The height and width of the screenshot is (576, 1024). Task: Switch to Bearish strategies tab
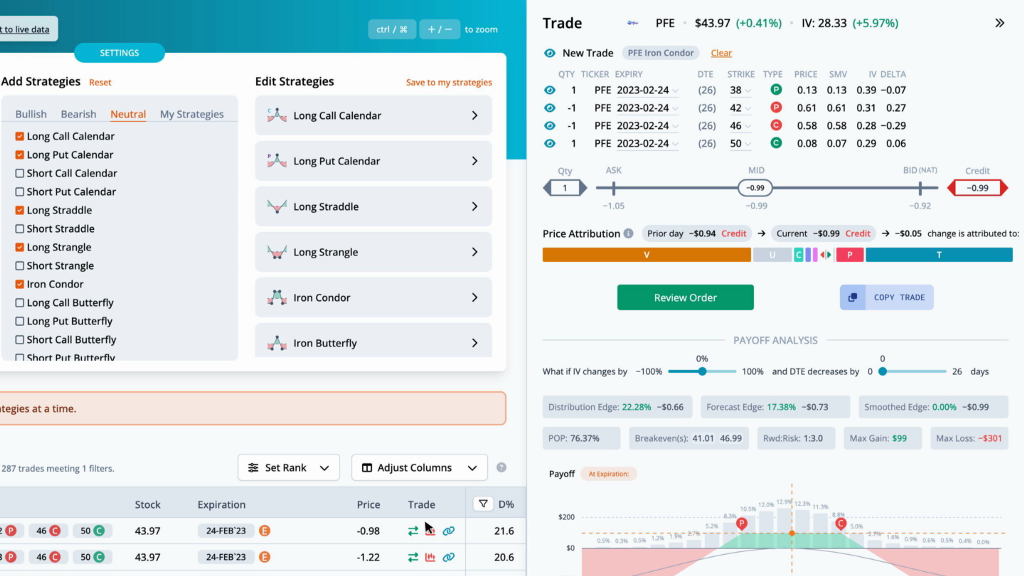pos(78,114)
